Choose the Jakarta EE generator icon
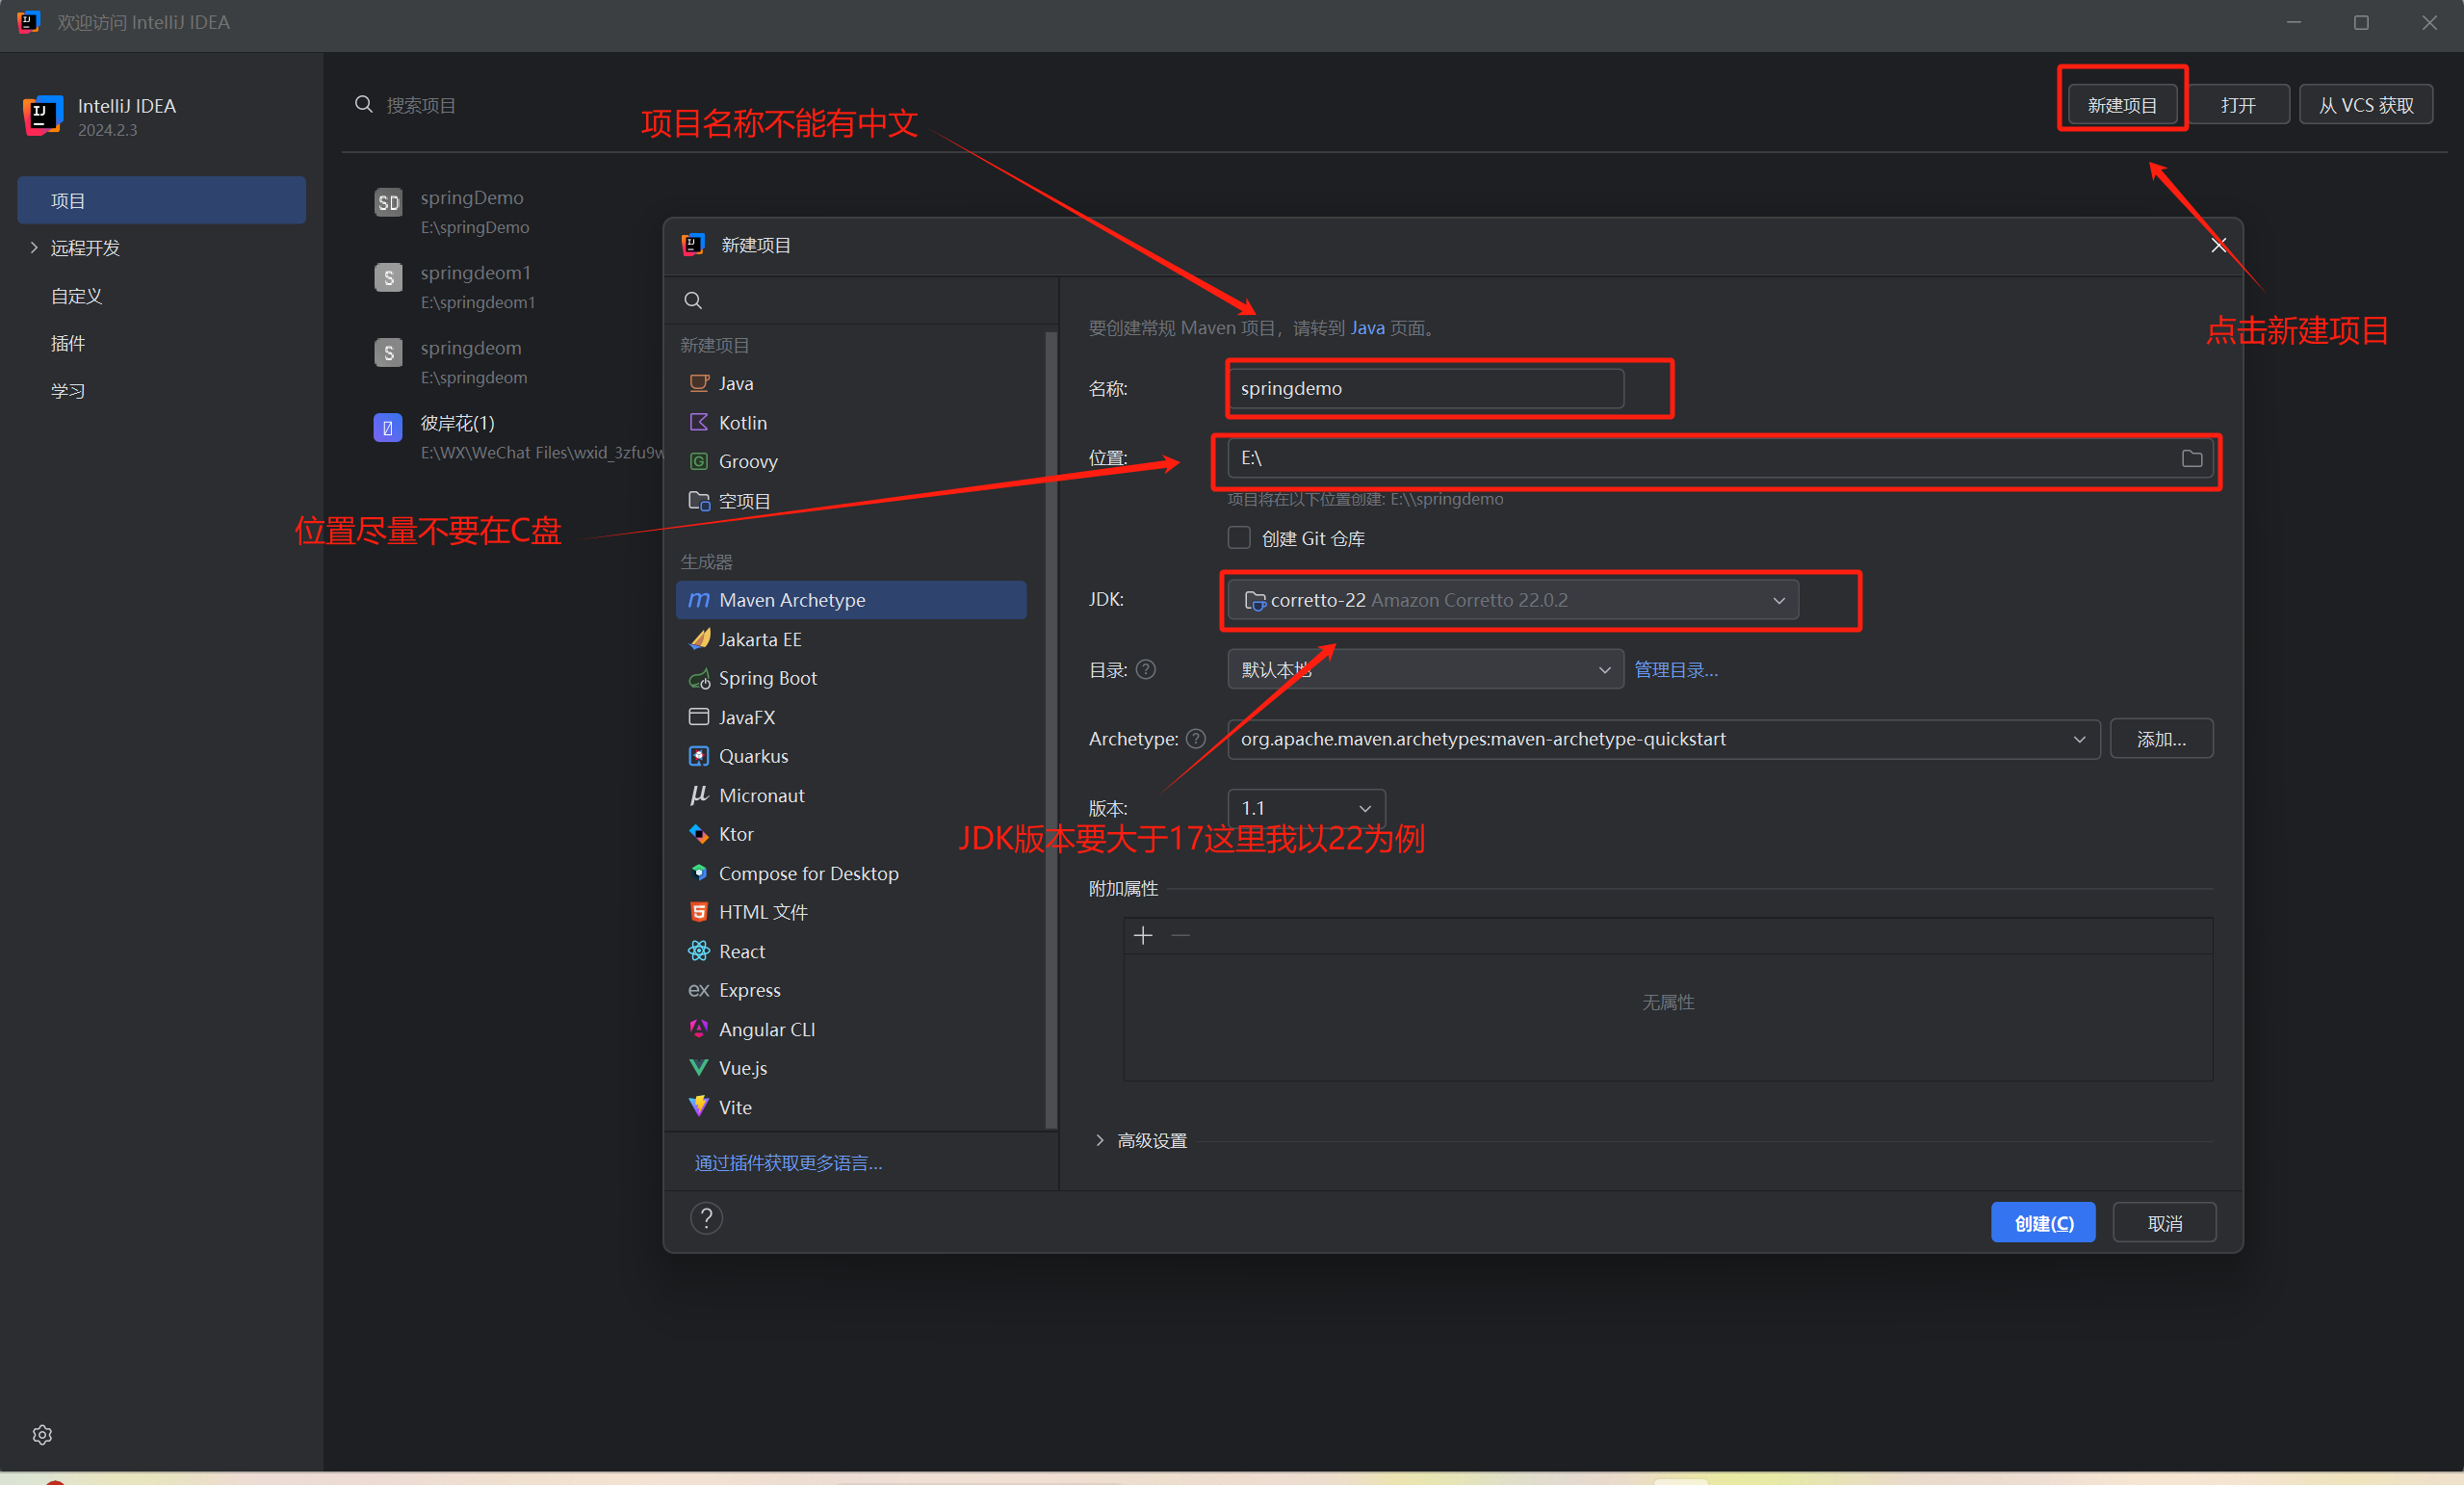The width and height of the screenshot is (2464, 1485). click(x=699, y=639)
